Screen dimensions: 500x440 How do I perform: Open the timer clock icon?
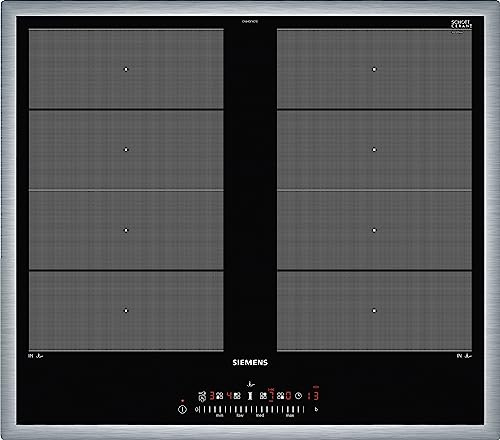298,396
